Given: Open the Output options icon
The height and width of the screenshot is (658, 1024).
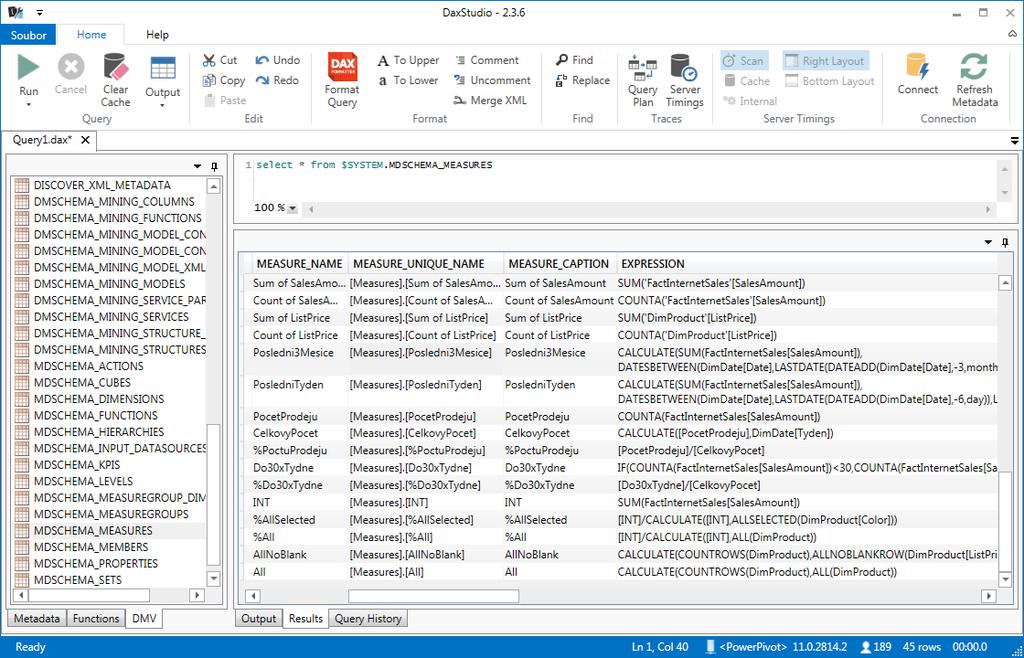Looking at the screenshot, I should click(x=163, y=69).
